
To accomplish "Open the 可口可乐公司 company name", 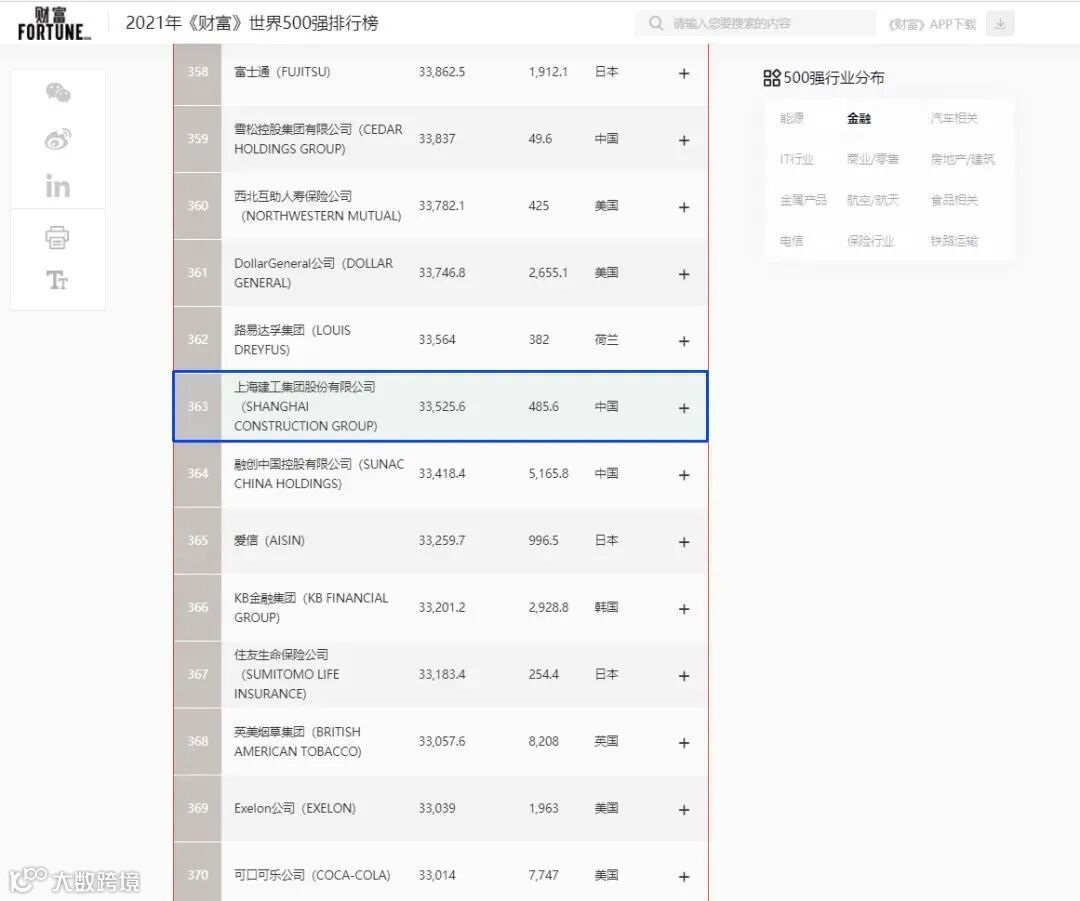I will pyautogui.click(x=312, y=875).
